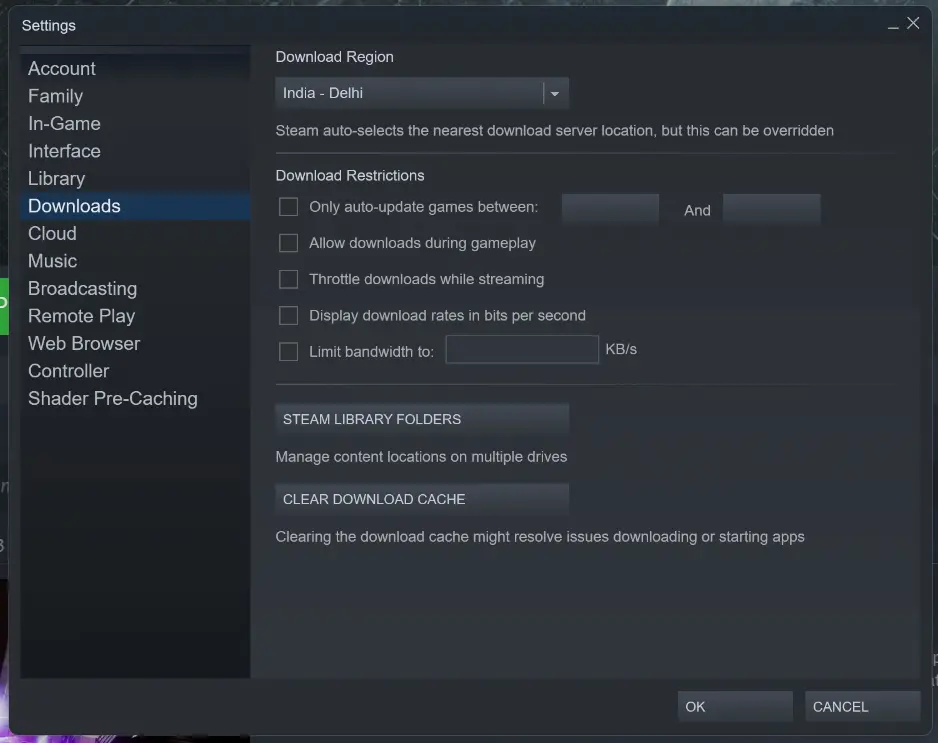Image resolution: width=938 pixels, height=743 pixels.
Task: Open Cloud settings
Action: (x=52, y=233)
